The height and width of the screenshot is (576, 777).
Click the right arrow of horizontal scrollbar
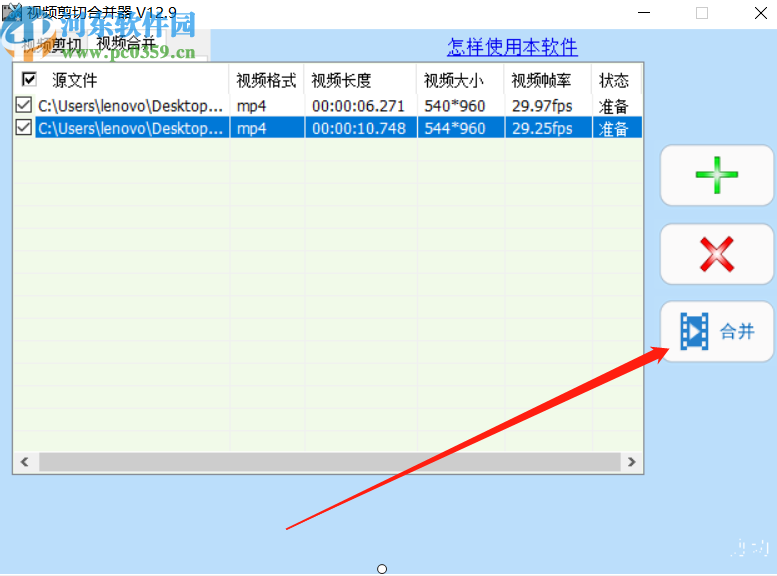pos(631,462)
